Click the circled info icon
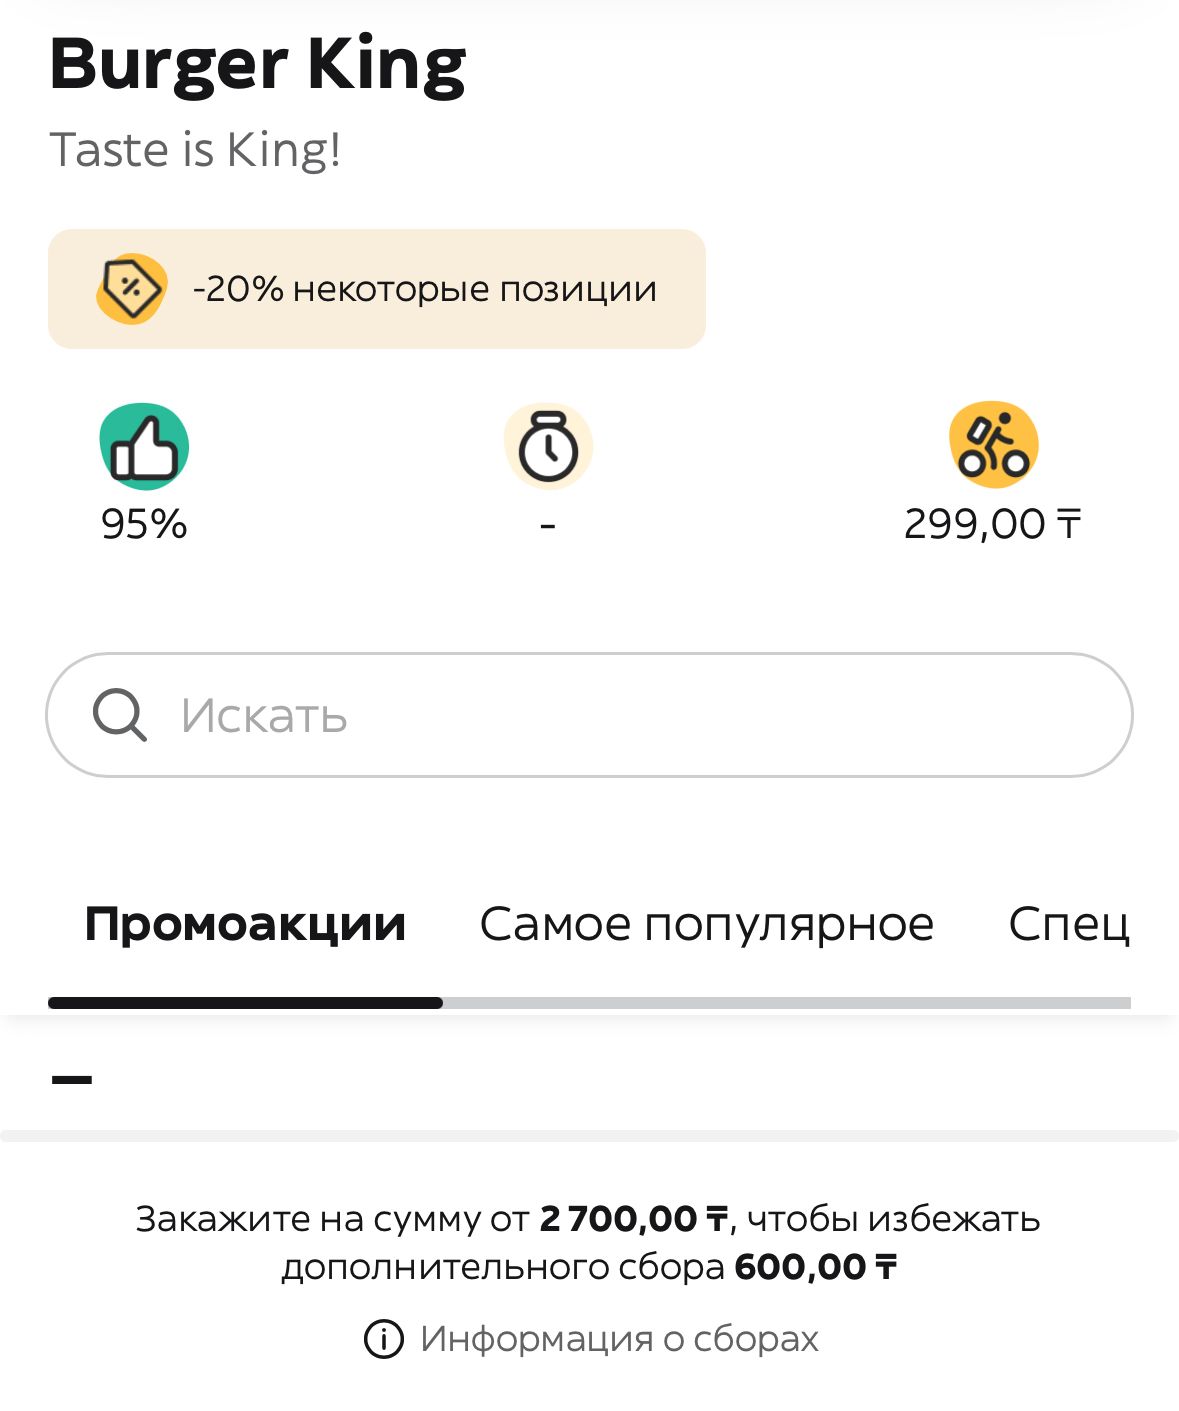This screenshot has width=1179, height=1411. click(383, 1338)
